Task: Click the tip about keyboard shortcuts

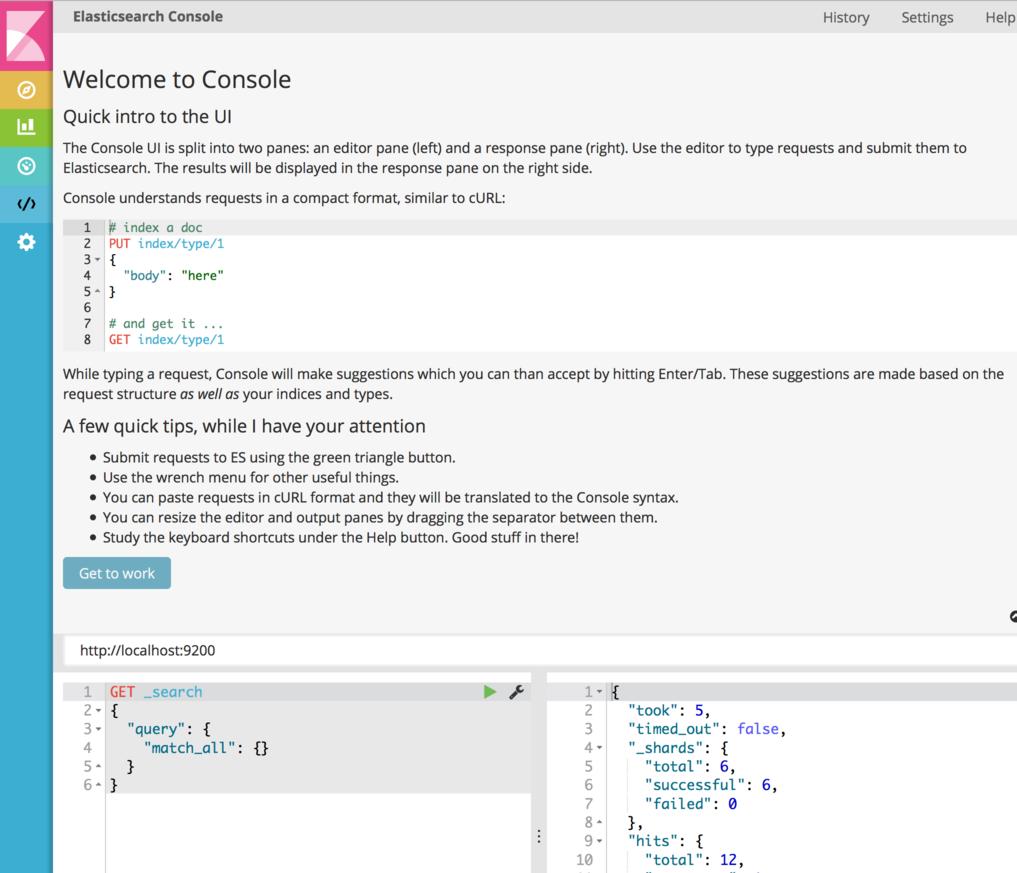Action: coord(341,538)
